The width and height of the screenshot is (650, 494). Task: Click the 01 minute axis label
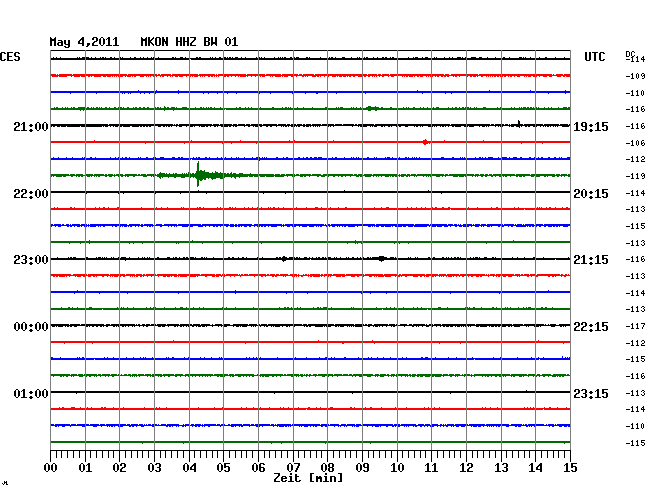[85, 468]
